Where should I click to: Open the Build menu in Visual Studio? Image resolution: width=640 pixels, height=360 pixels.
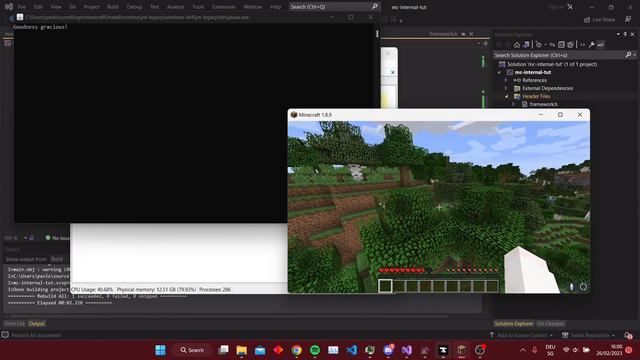tap(113, 7)
